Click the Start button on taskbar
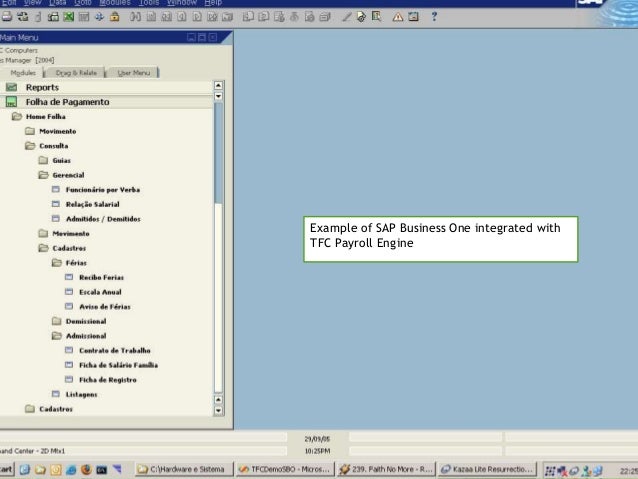 (x=7, y=469)
